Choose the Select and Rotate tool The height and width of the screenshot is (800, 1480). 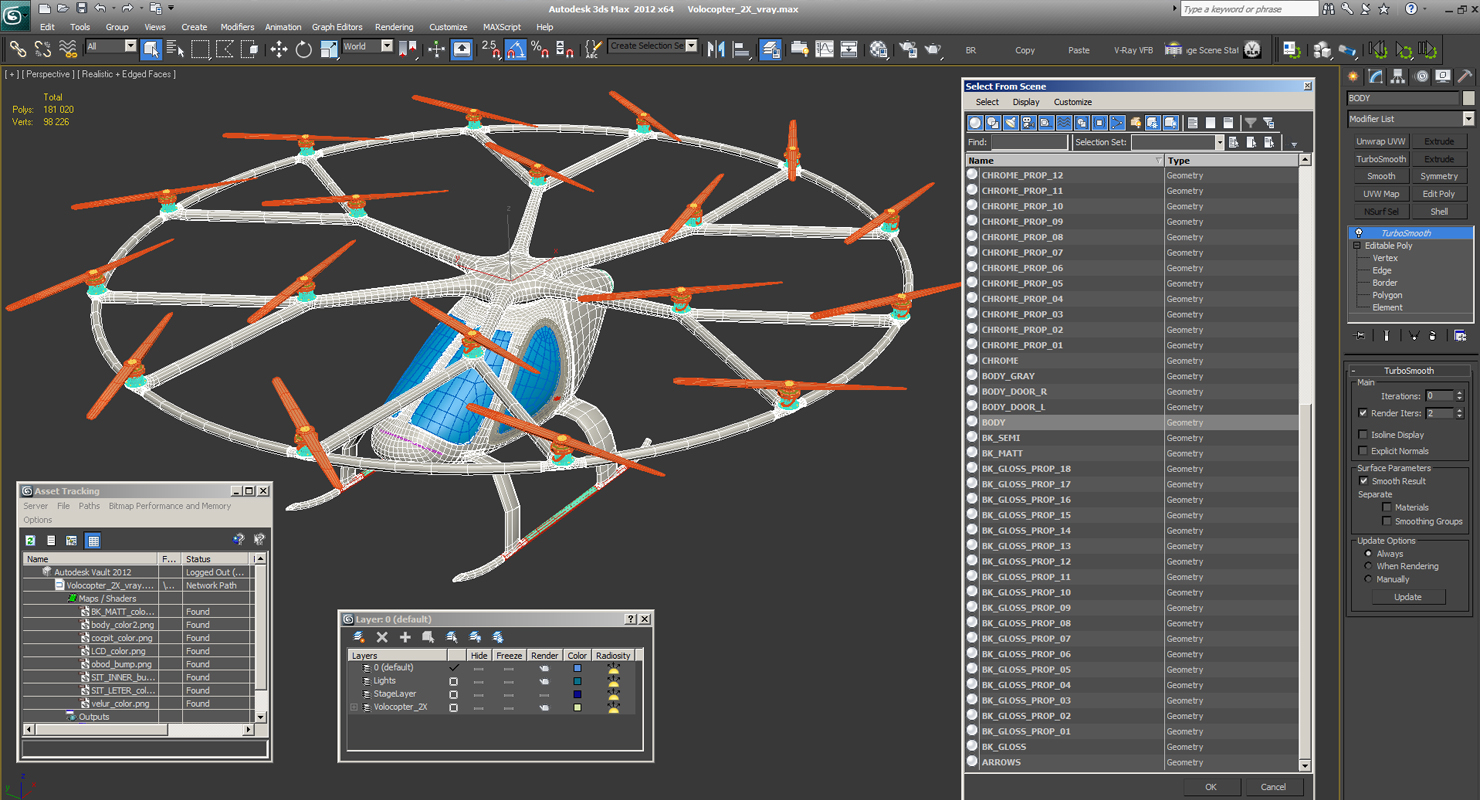pyautogui.click(x=303, y=49)
